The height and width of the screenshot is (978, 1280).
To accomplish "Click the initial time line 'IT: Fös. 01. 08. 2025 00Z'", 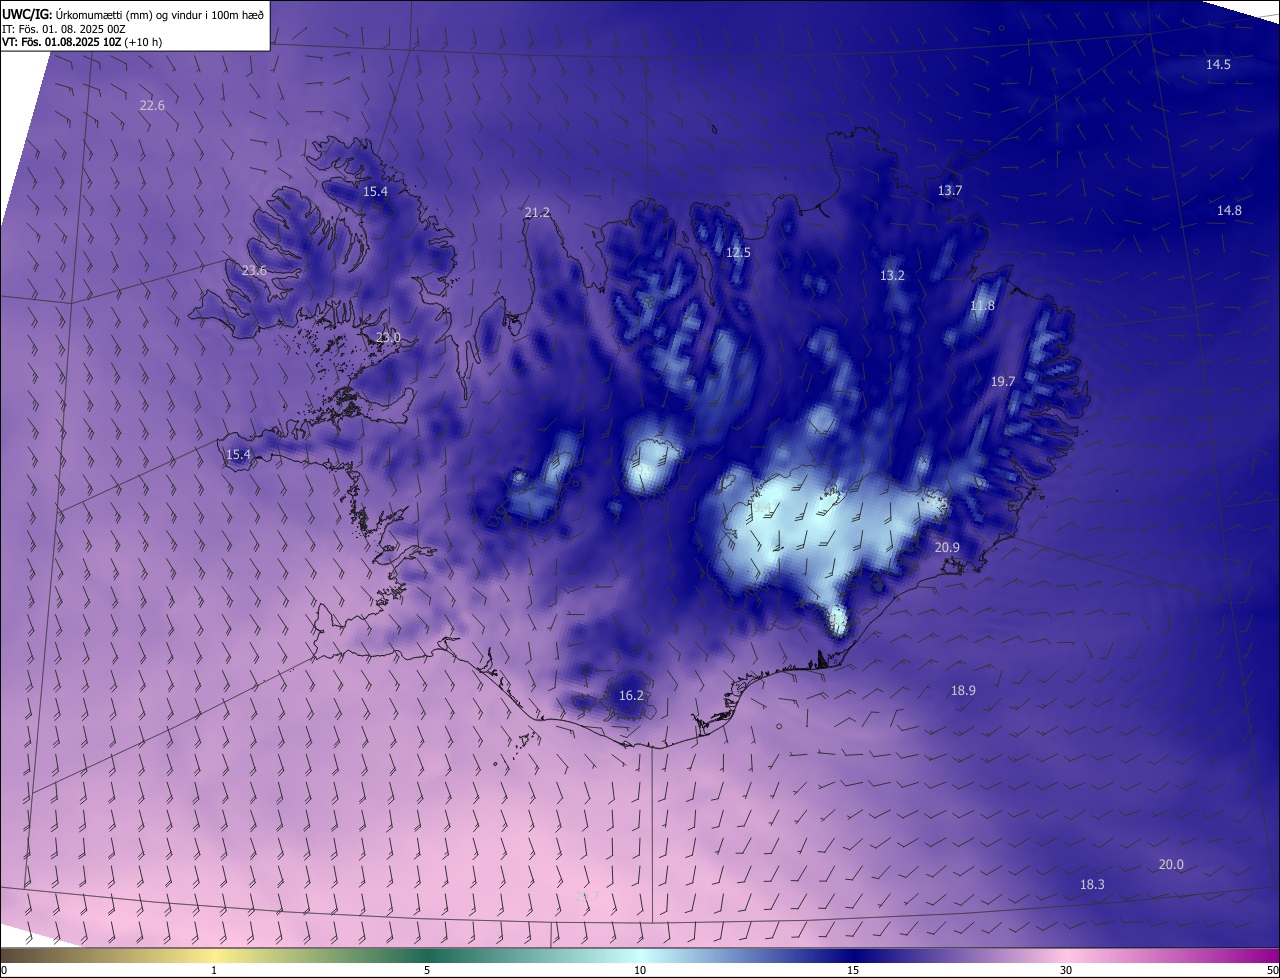I will pyautogui.click(x=63, y=28).
